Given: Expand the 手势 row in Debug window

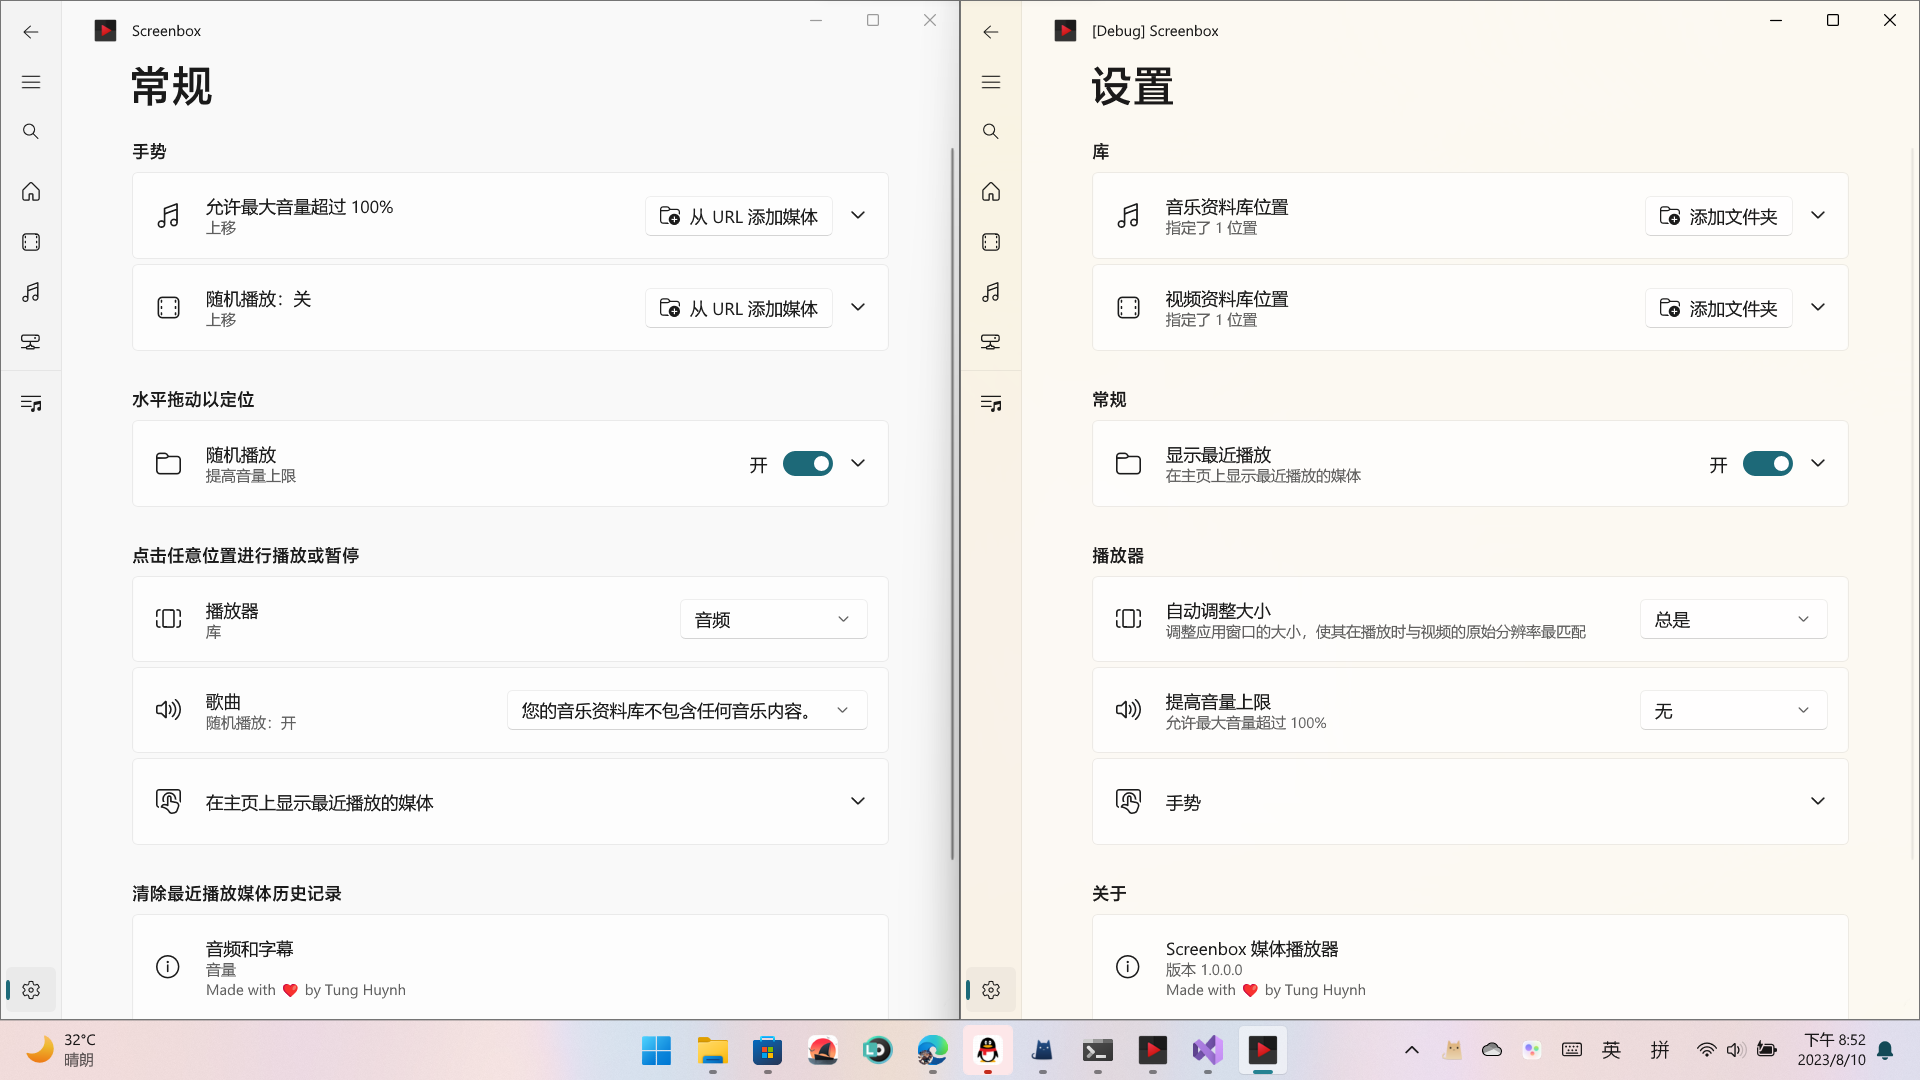Looking at the screenshot, I should [x=1470, y=802].
